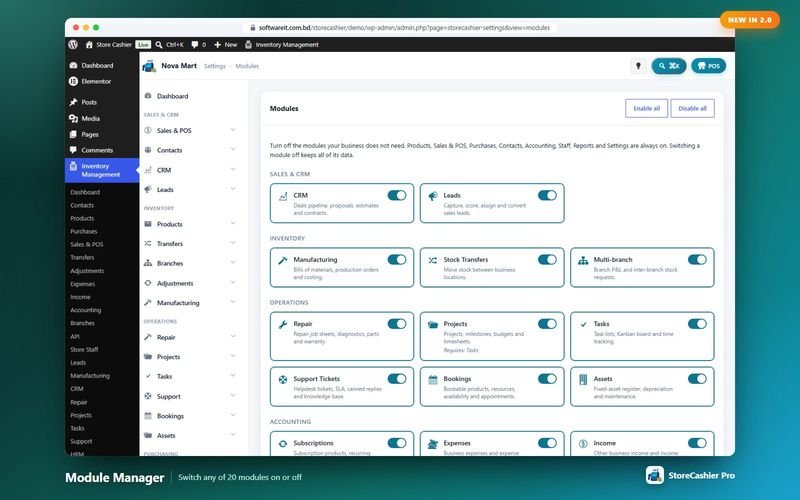Image resolution: width=800 pixels, height=500 pixels.
Task: Expand the Sales & POS sidebar chevron
Action: (233, 130)
